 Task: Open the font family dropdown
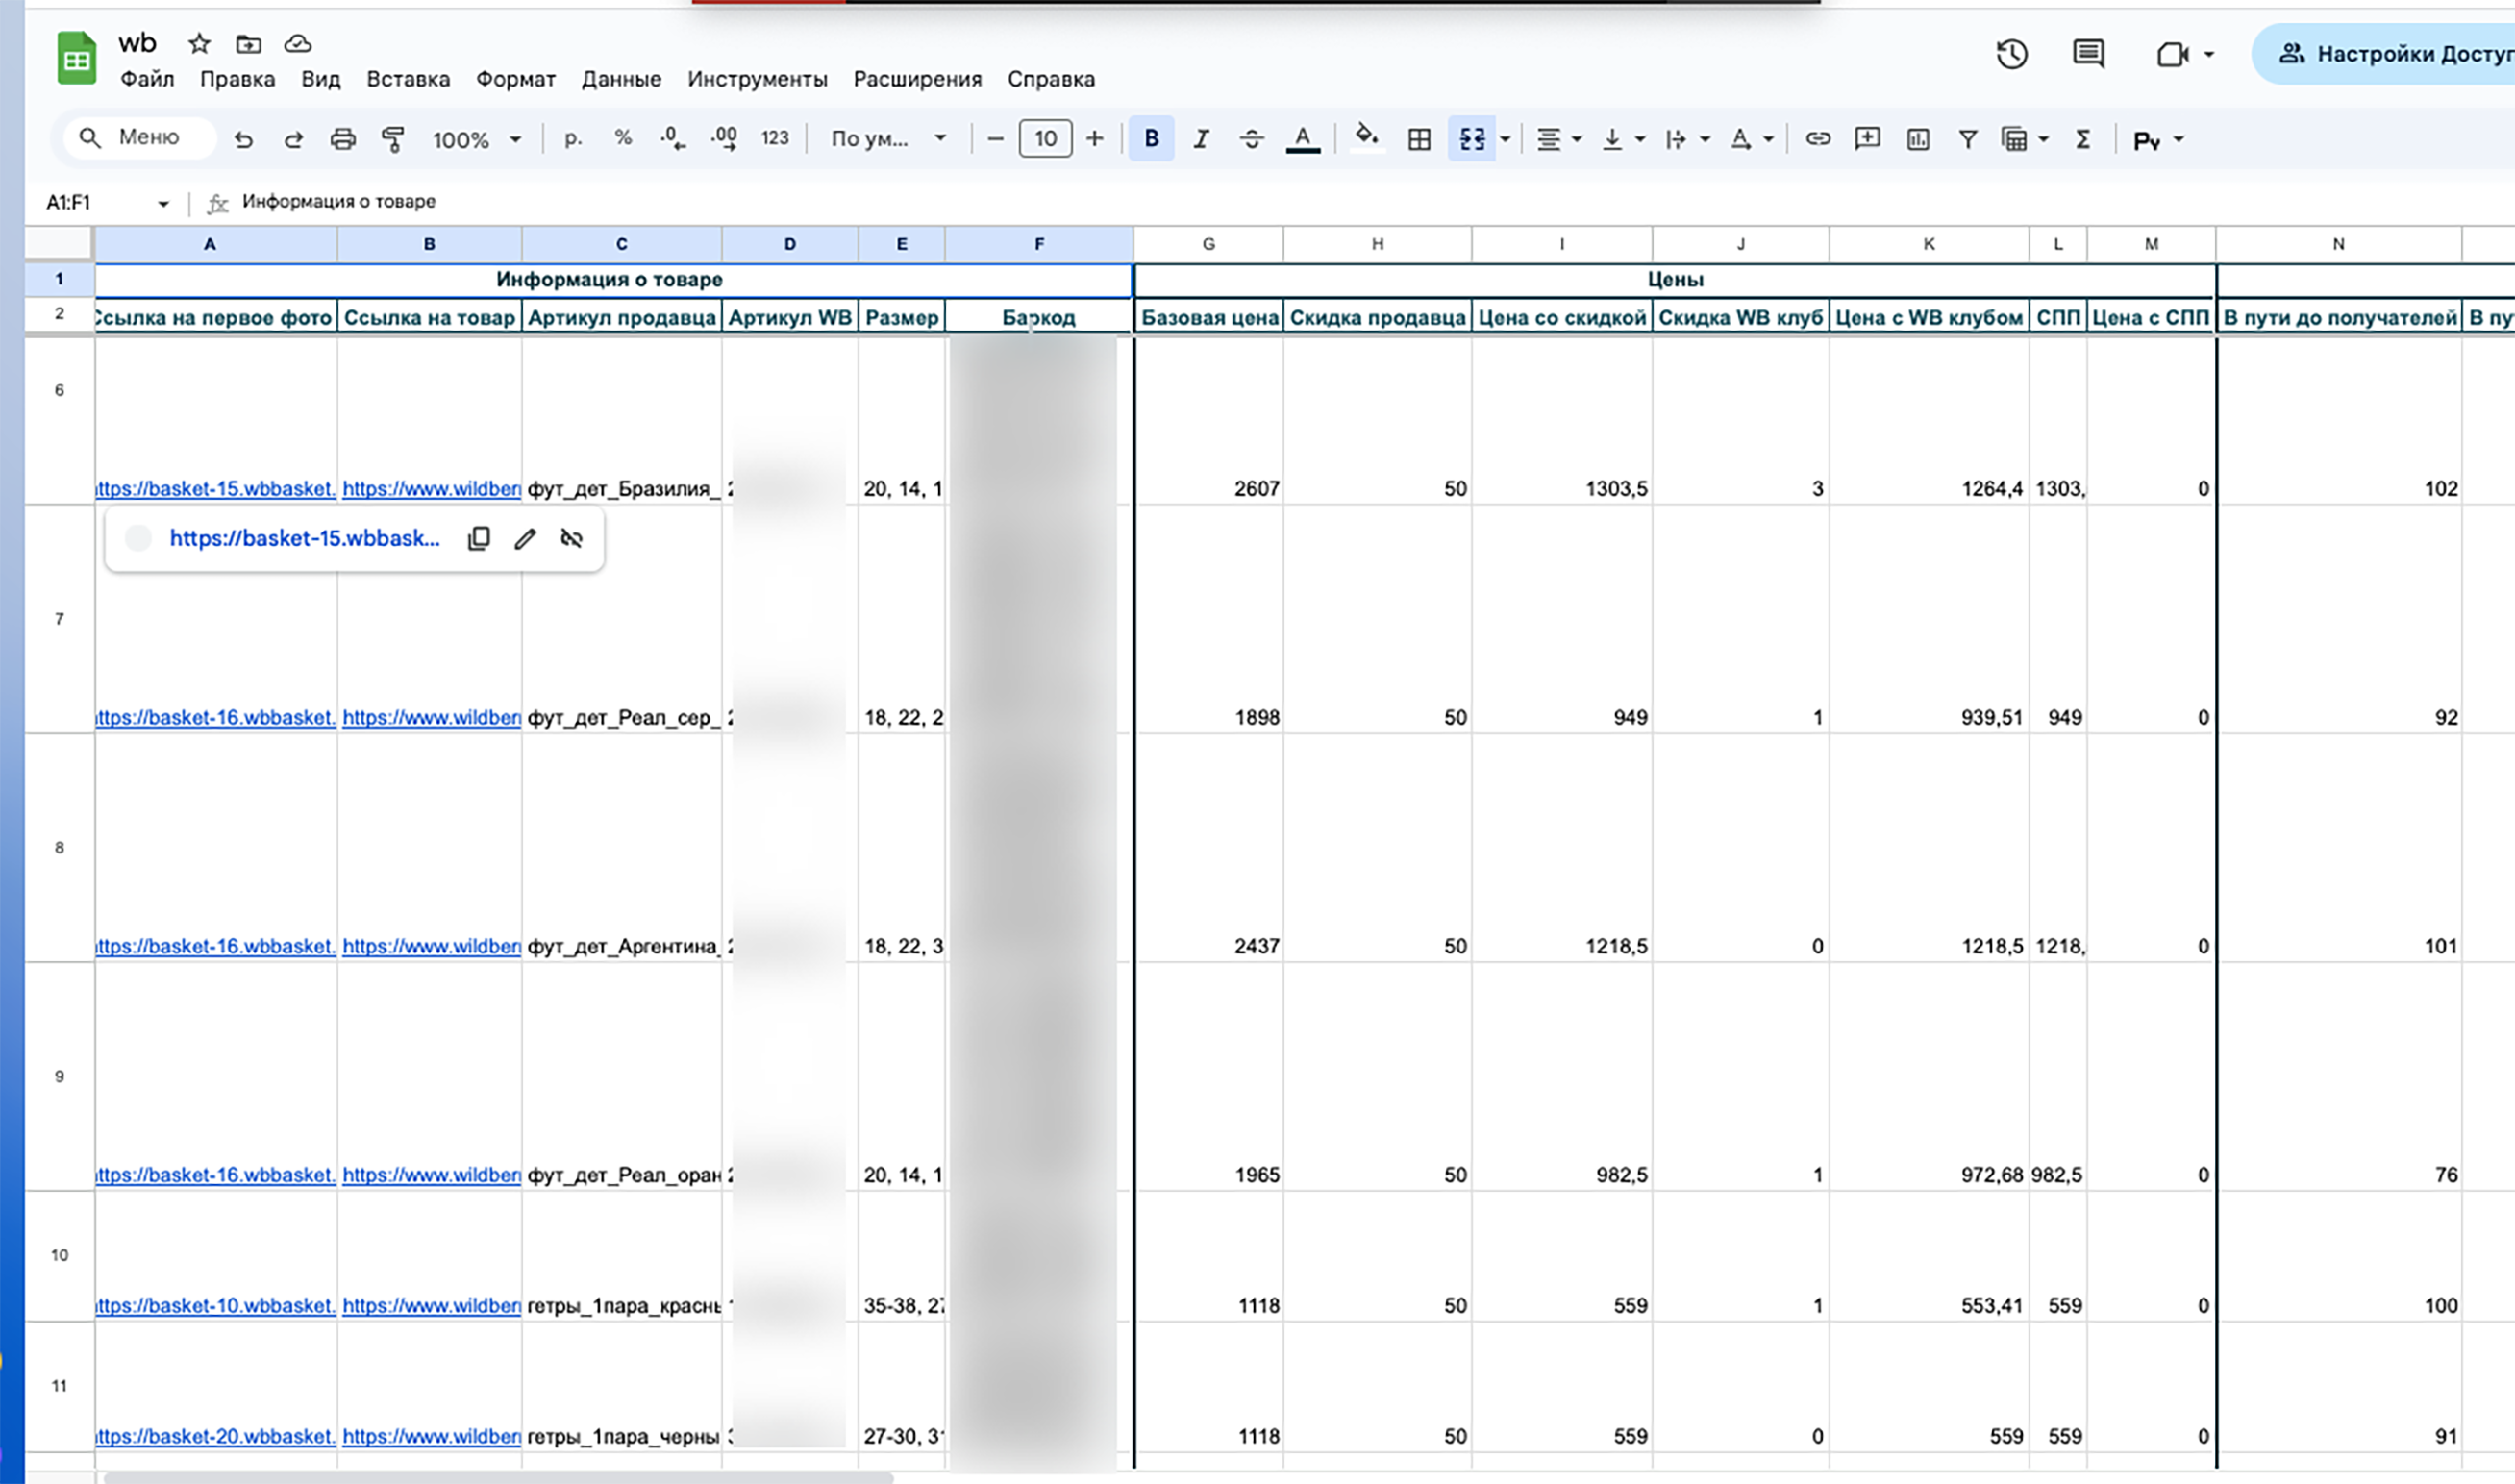point(888,139)
